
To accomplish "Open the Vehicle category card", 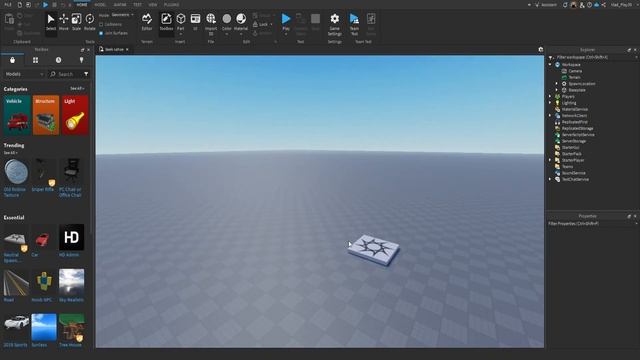I will click(17, 115).
